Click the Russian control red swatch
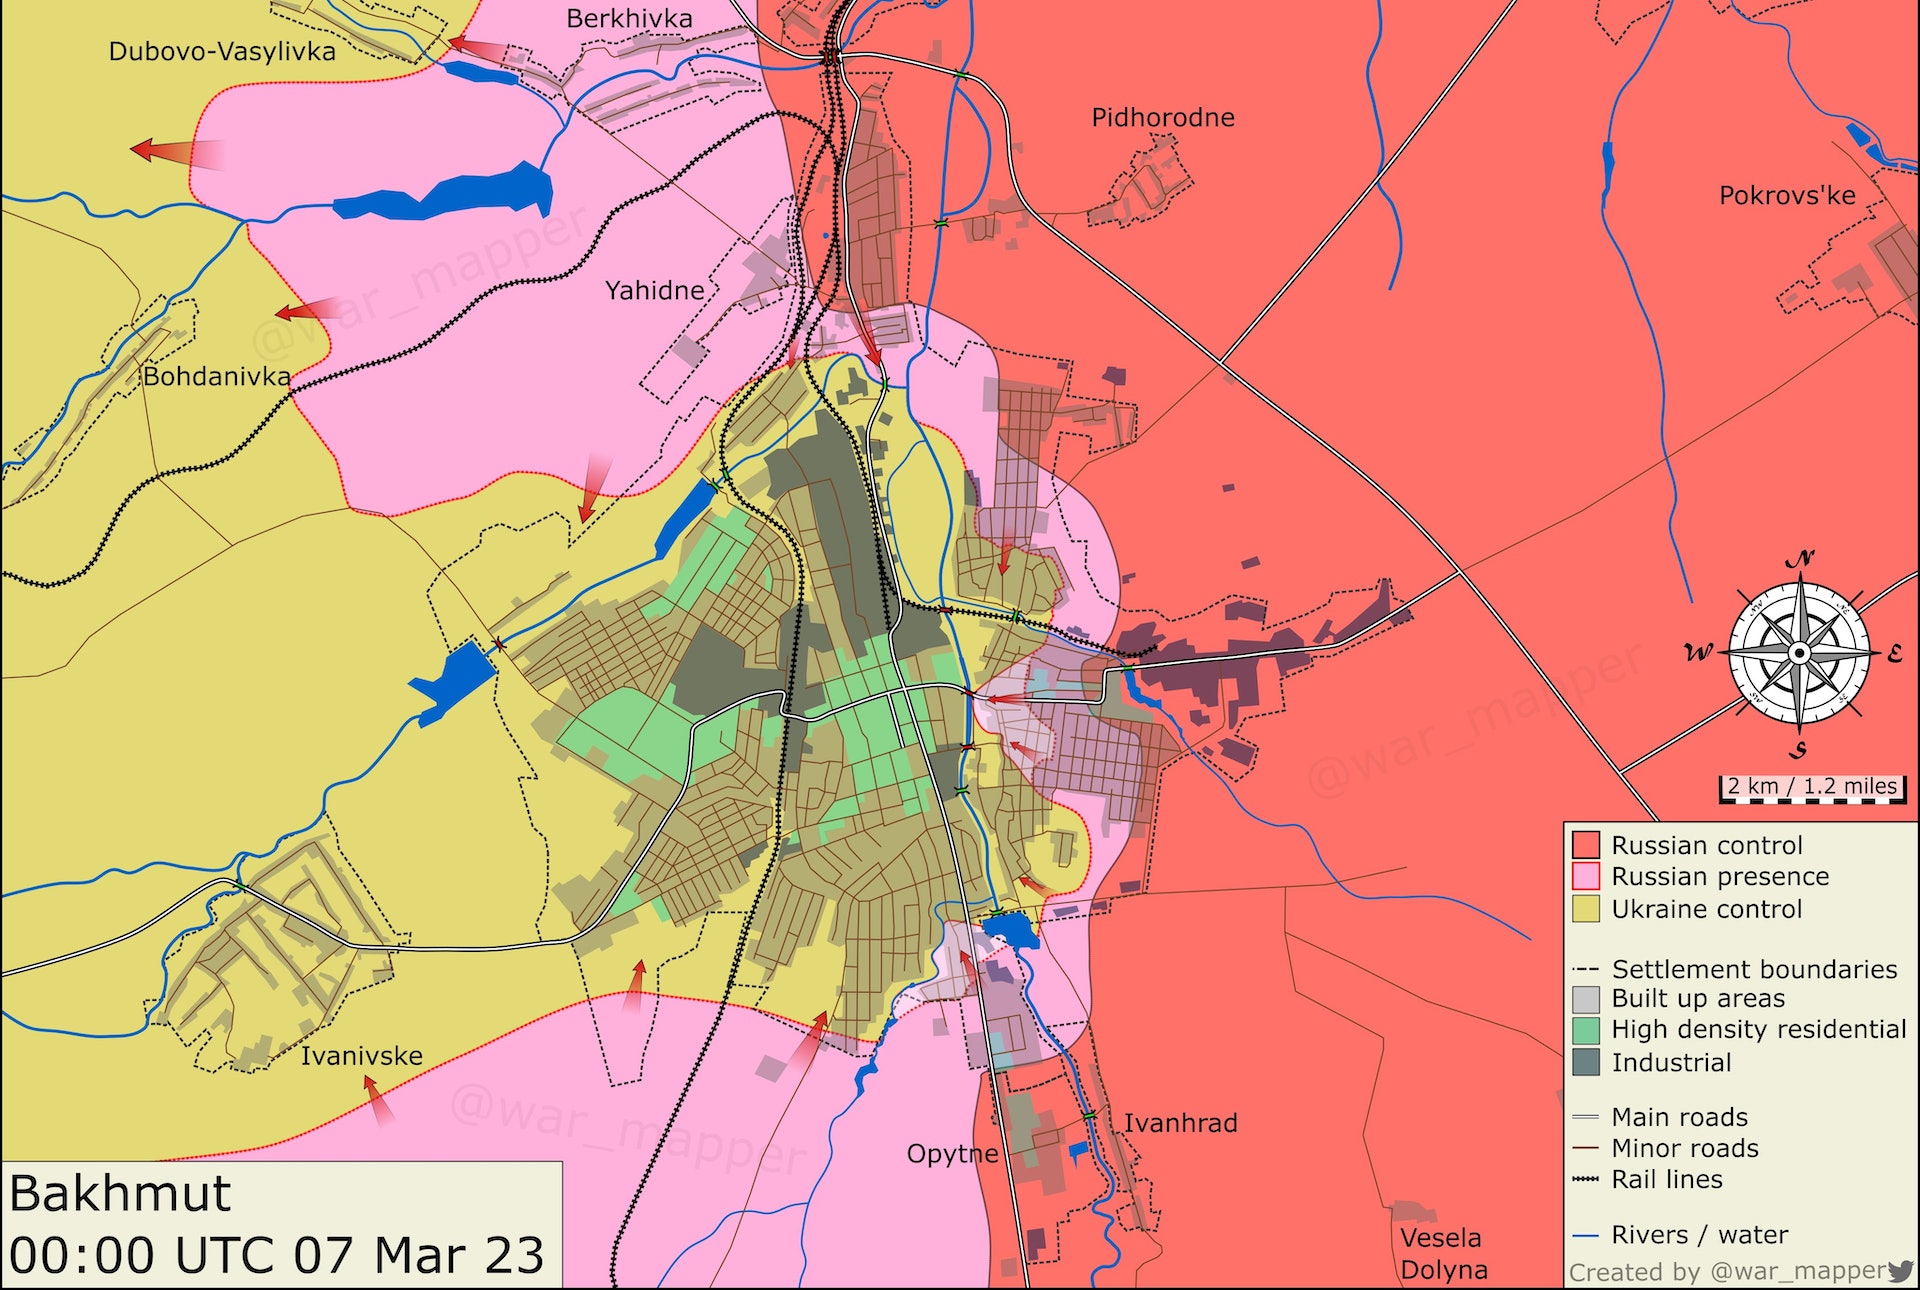Viewport: 1920px width, 1290px height. coord(1585,845)
